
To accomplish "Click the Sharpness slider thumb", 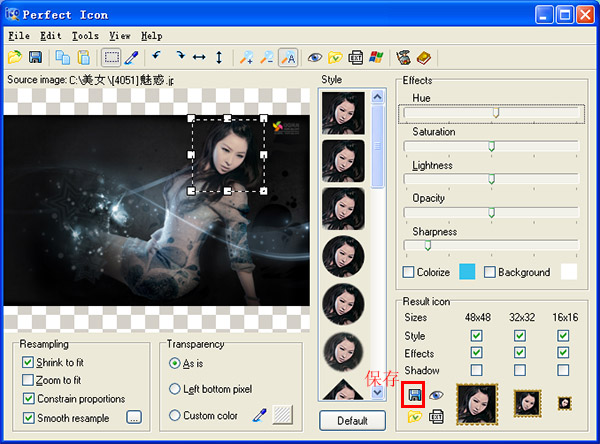I will pyautogui.click(x=428, y=245).
